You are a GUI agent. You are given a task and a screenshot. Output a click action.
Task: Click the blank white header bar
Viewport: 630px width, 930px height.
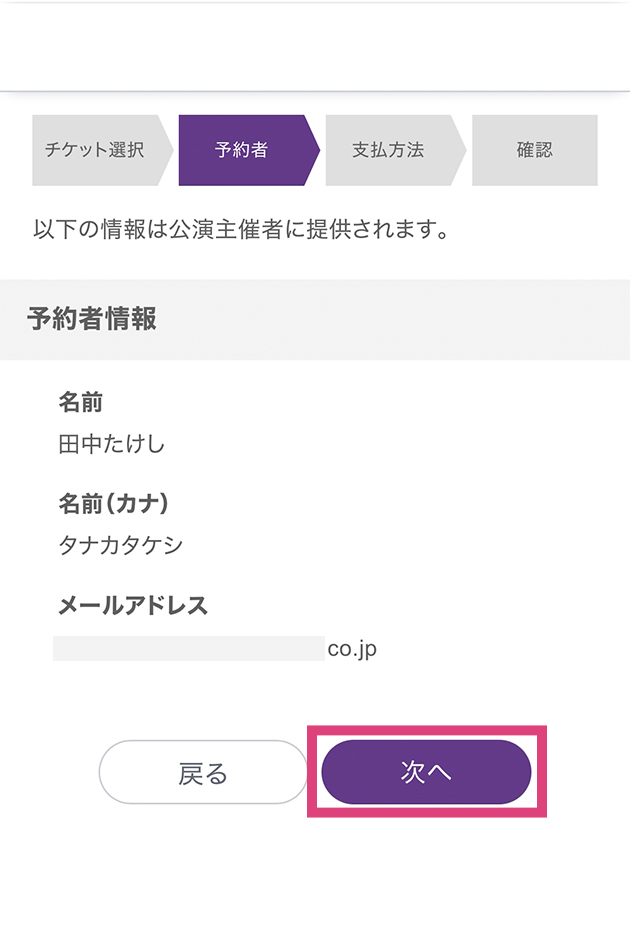315,45
